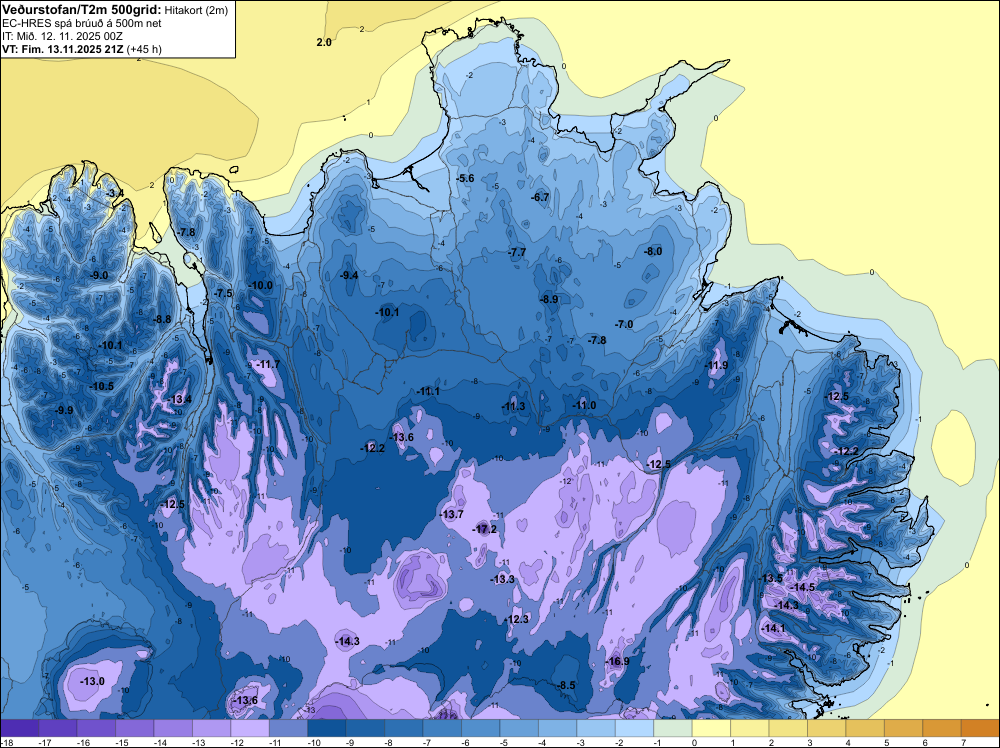The height and width of the screenshot is (748, 1000).
Task: Click the valid time 'VT: Fim. 13.11.2025 21Z'
Action: tap(63, 49)
